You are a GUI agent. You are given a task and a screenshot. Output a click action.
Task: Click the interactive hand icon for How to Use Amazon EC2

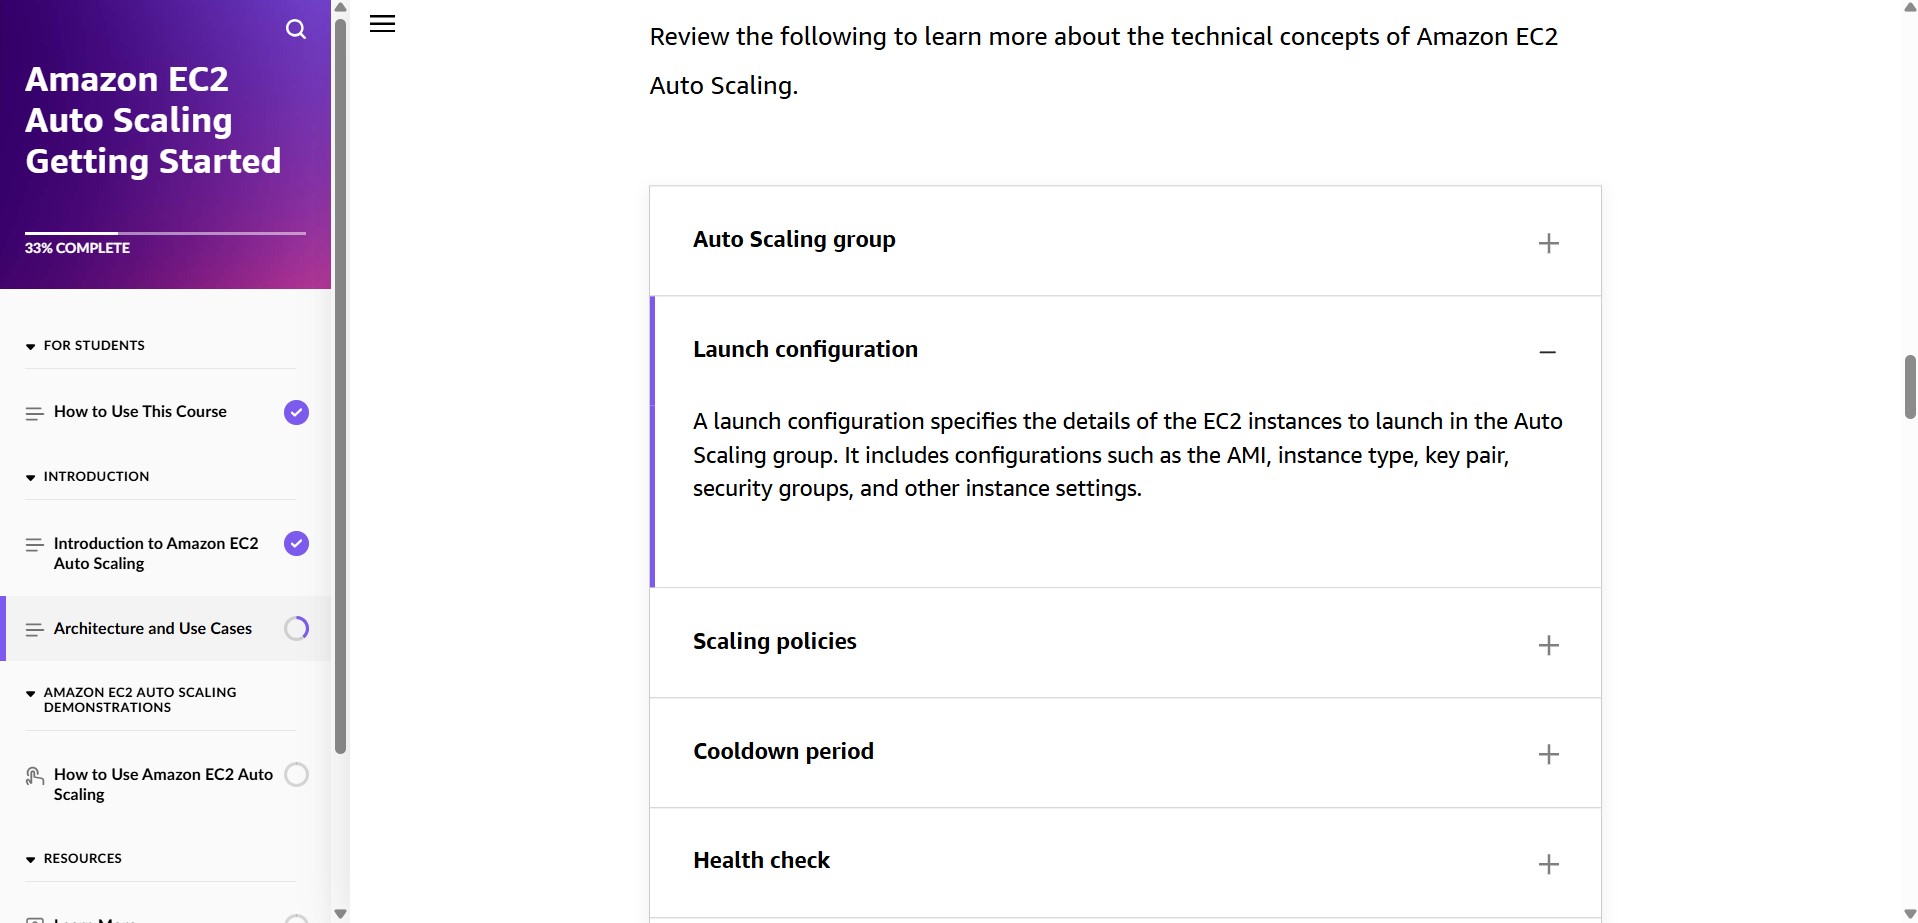pyautogui.click(x=34, y=776)
